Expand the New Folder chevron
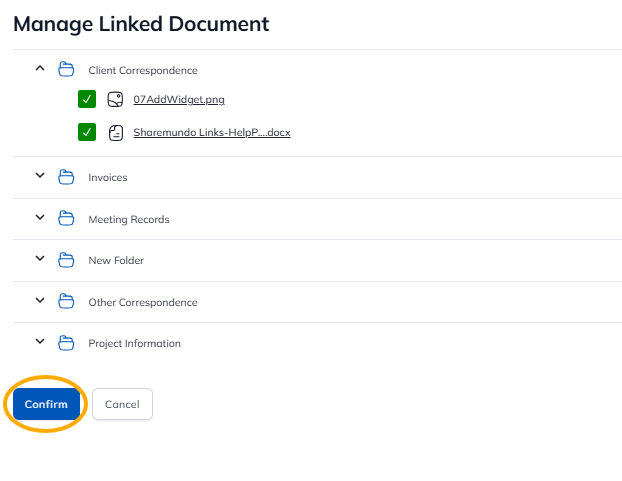622x481 pixels. tap(40, 259)
